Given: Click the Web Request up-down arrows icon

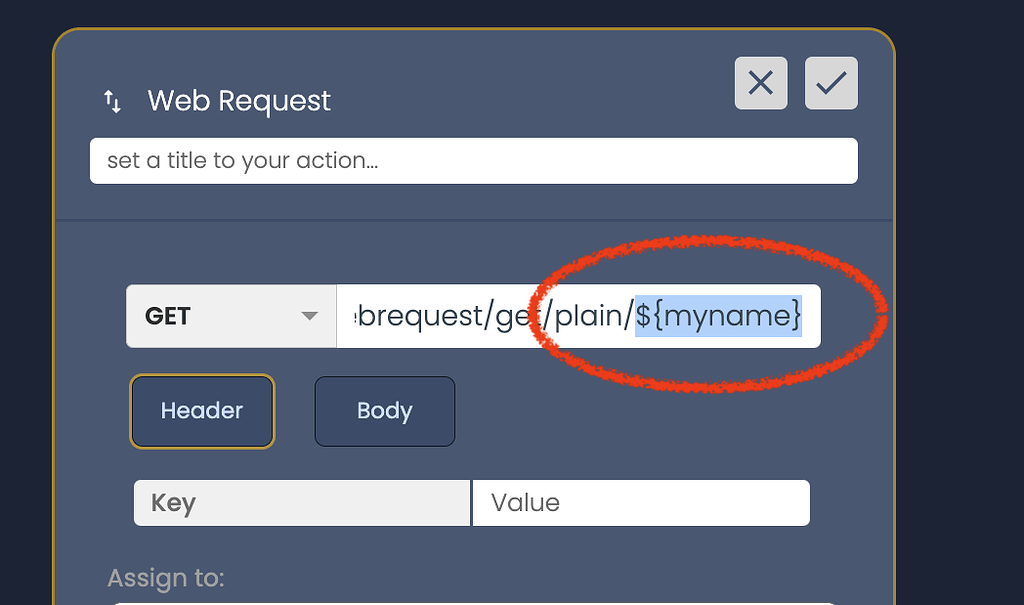Looking at the screenshot, I should (x=113, y=101).
